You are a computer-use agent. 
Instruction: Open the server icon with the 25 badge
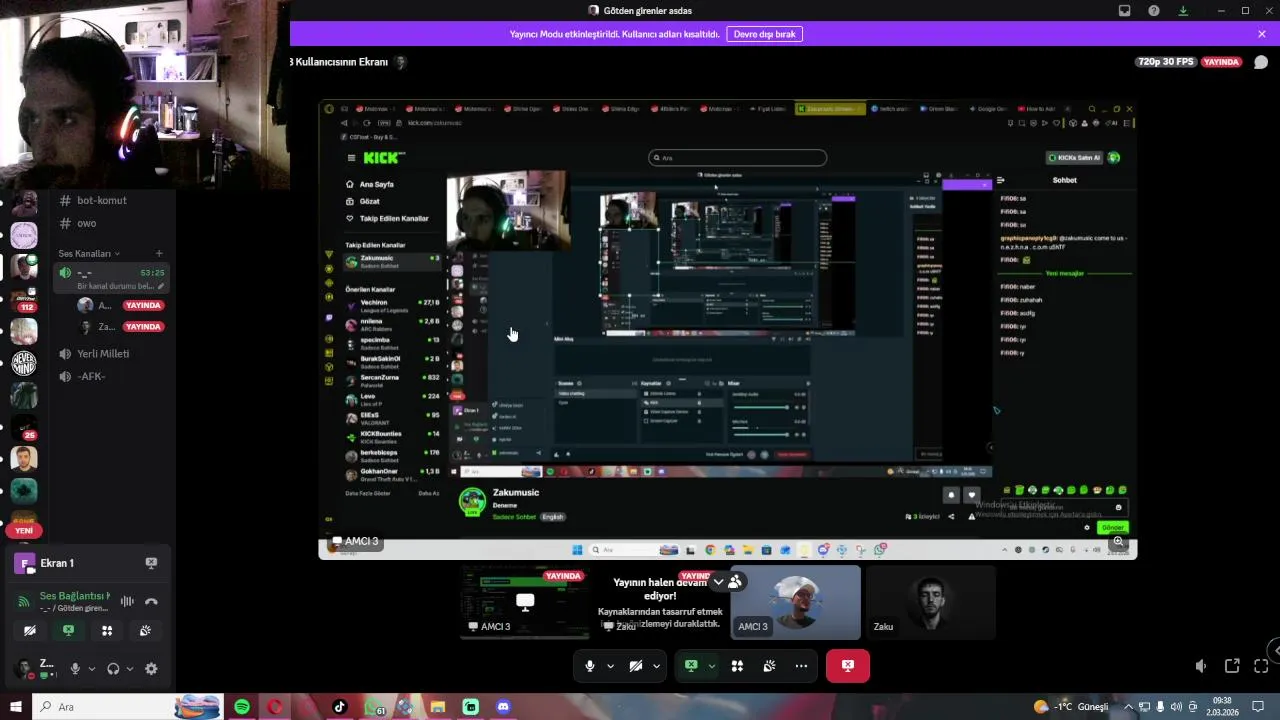point(24,427)
